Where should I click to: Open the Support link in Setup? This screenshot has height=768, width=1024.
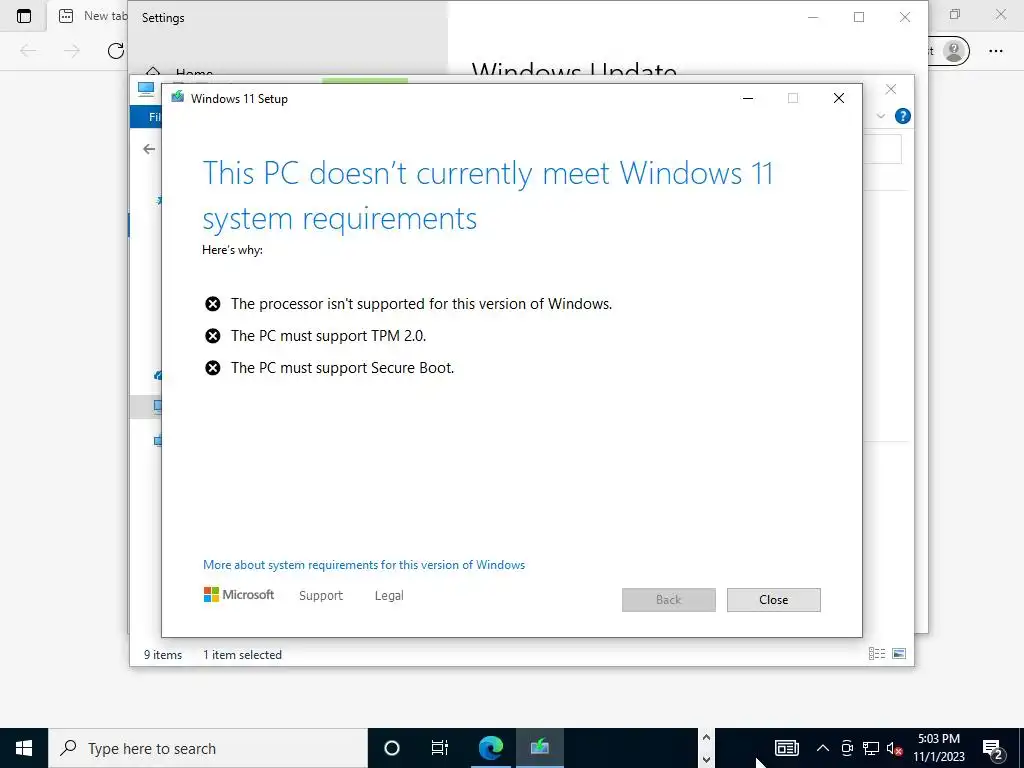(x=321, y=596)
